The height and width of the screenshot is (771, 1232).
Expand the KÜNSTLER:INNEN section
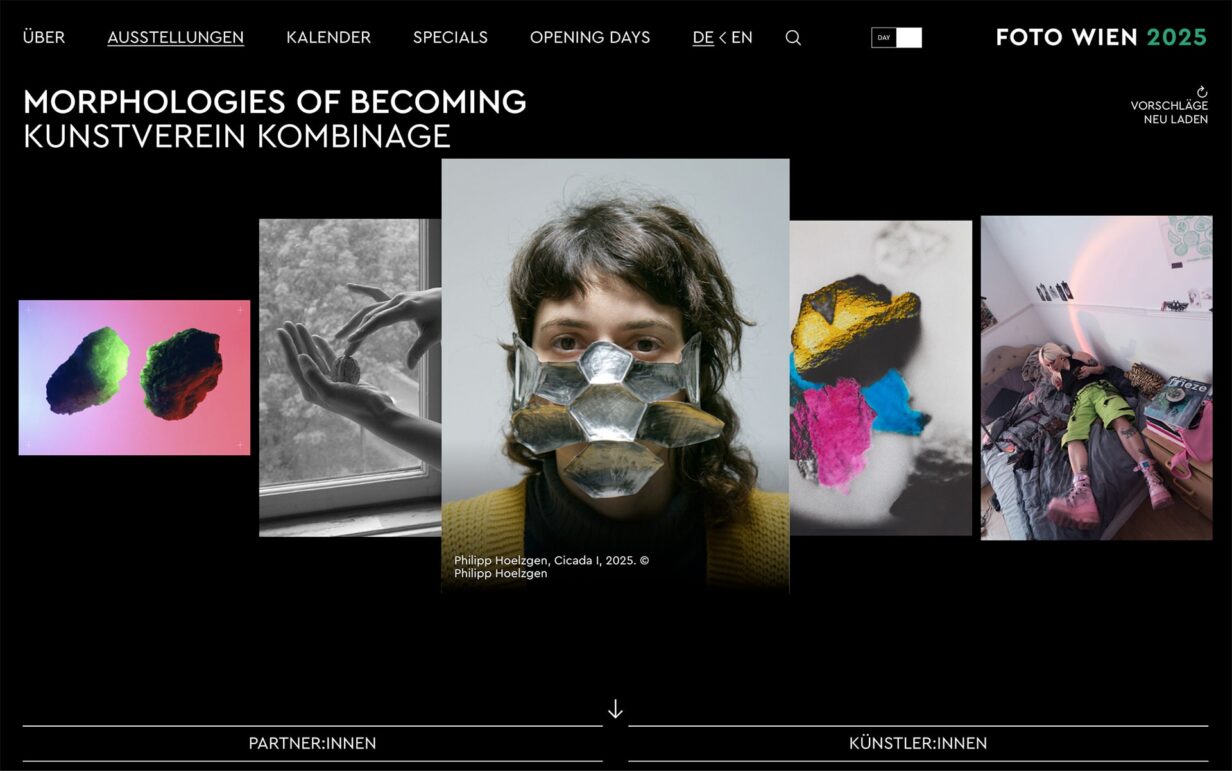917,743
